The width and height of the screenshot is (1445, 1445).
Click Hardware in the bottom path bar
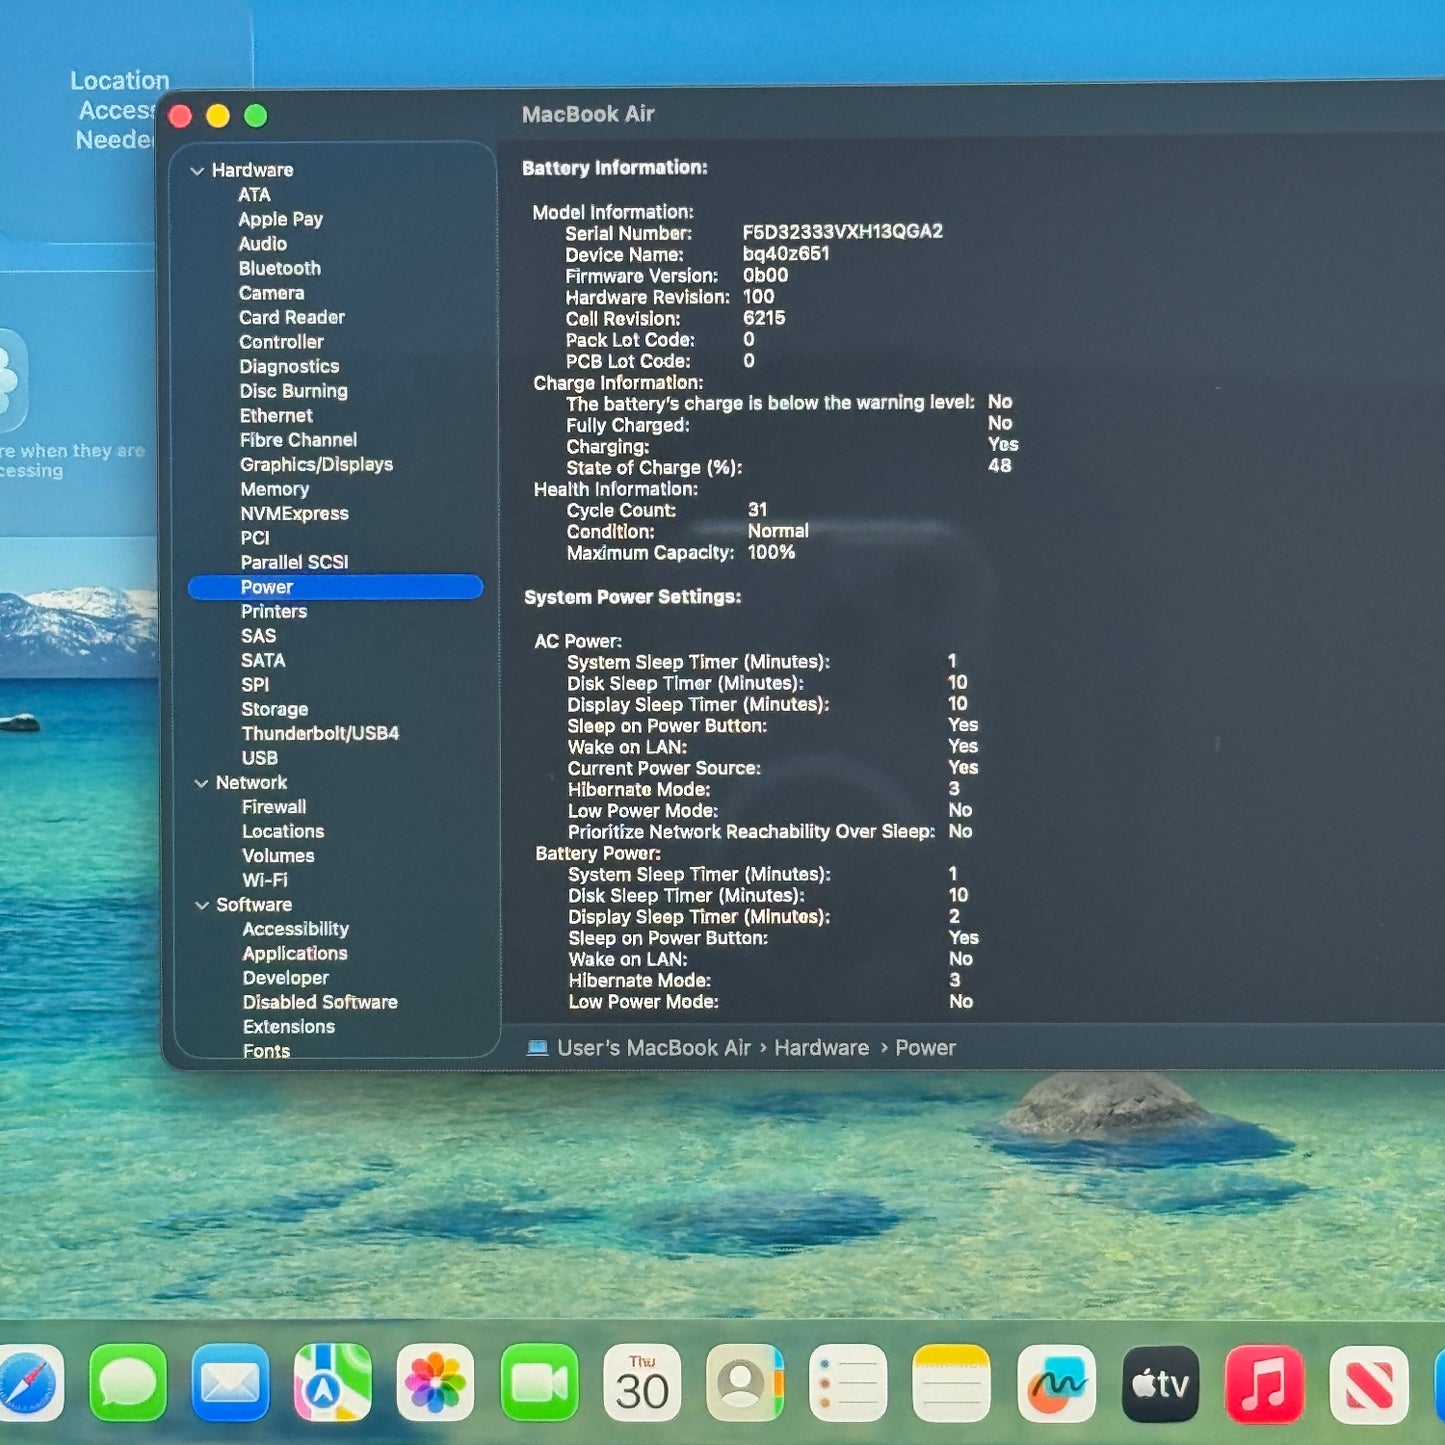[x=821, y=1048]
